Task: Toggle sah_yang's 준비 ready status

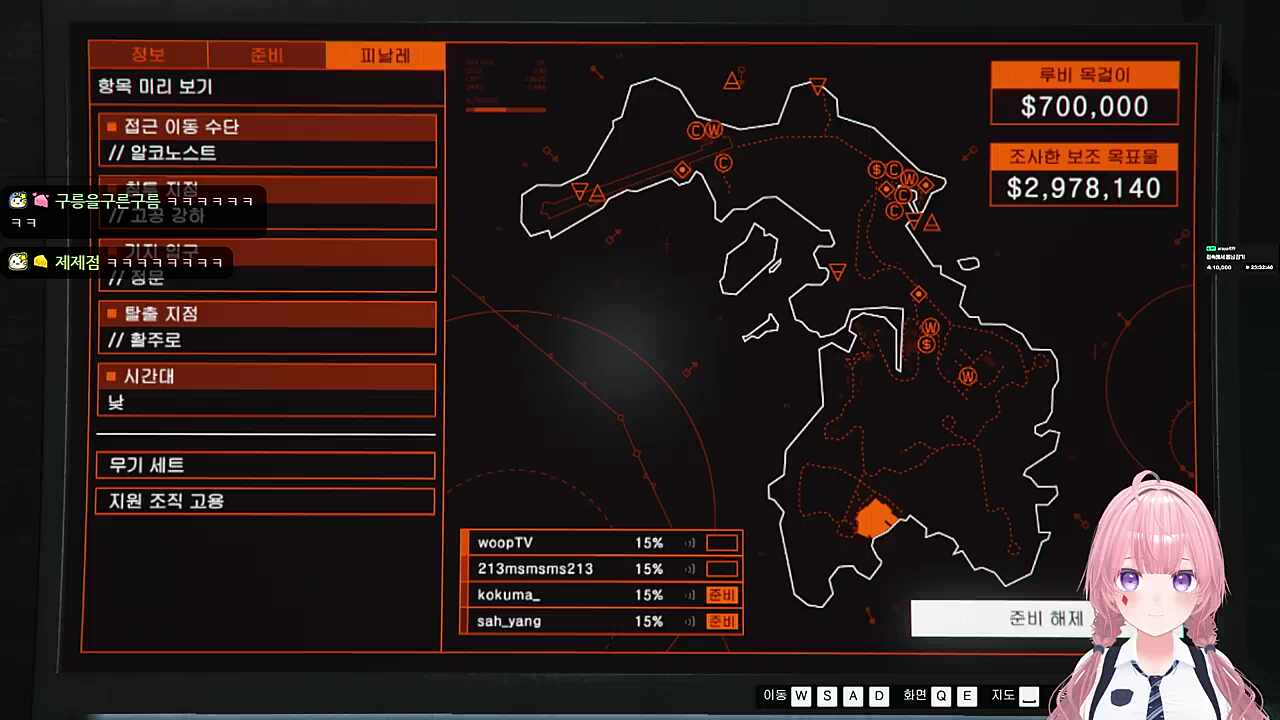Action: point(722,621)
